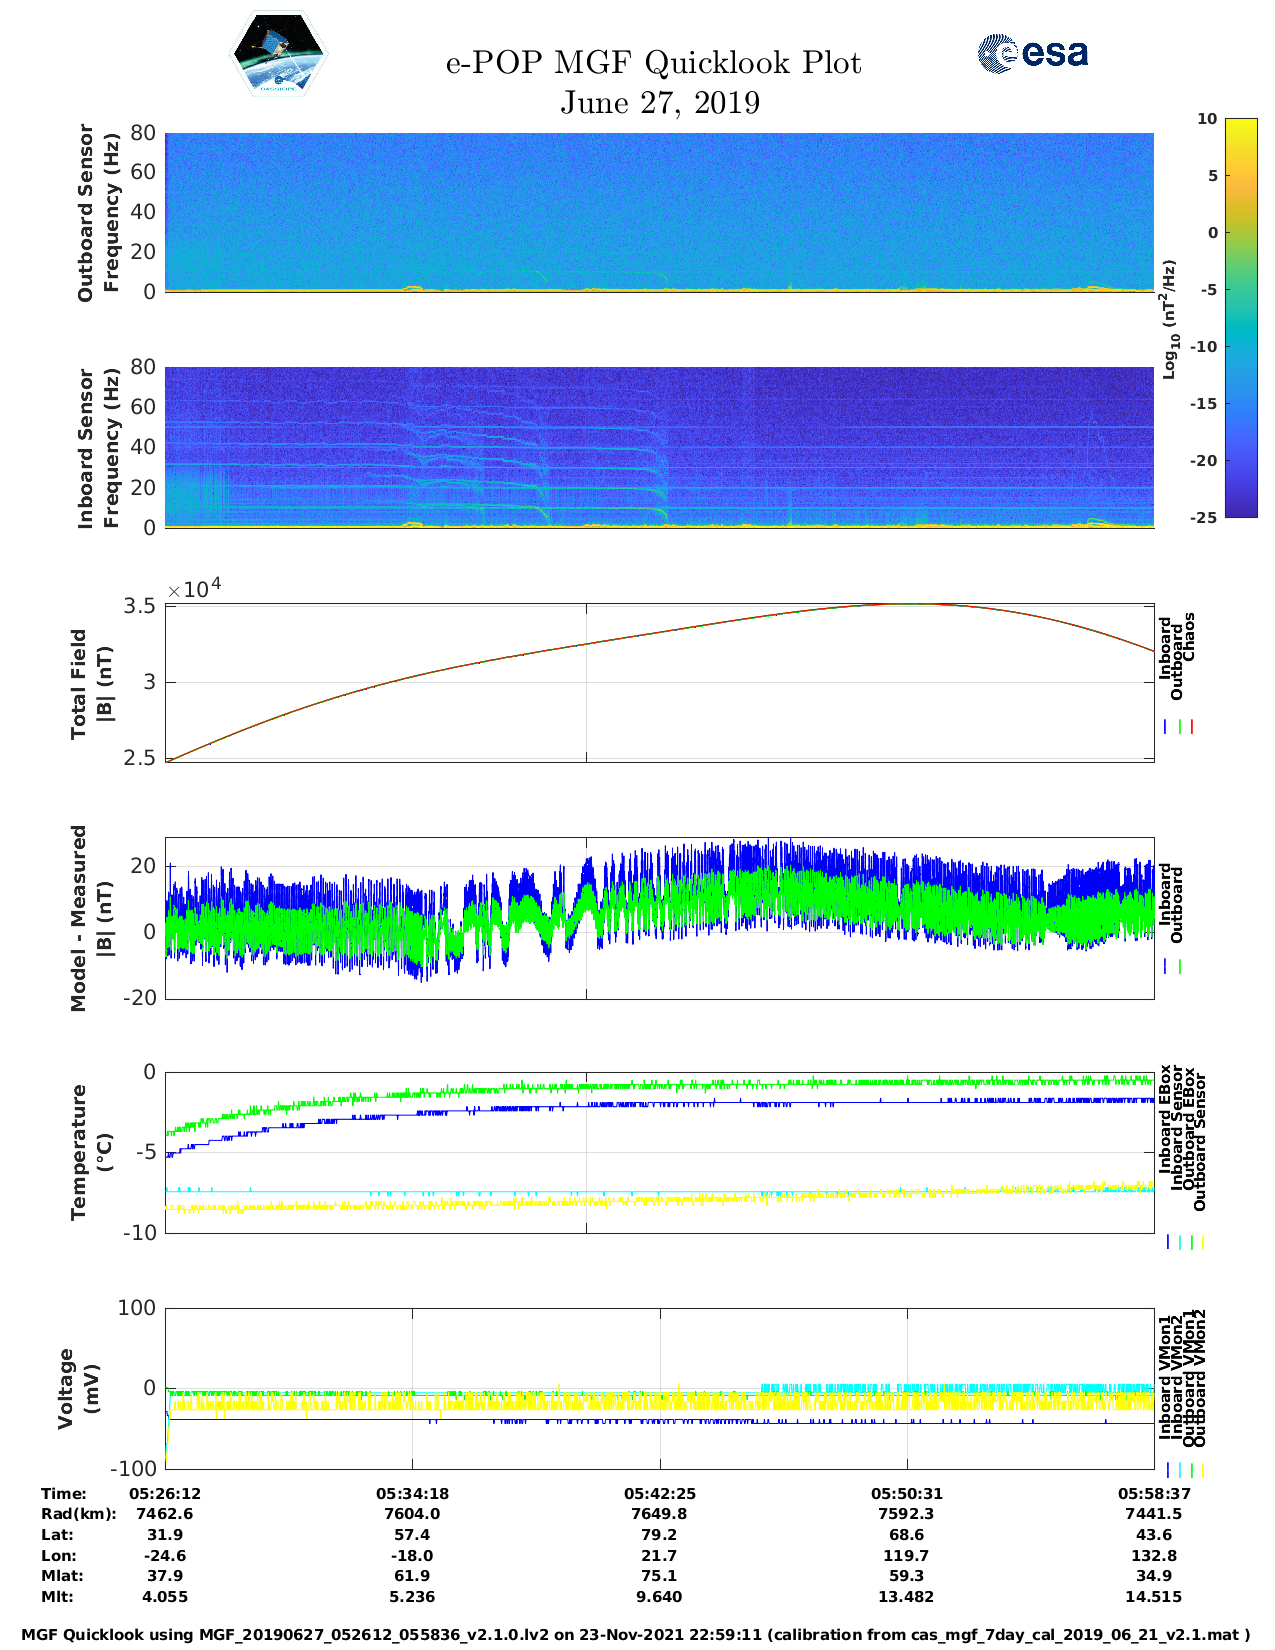Click the e-POP MGF Quicklook Plot title
Screen dimensions: 1275x1650
tap(653, 63)
